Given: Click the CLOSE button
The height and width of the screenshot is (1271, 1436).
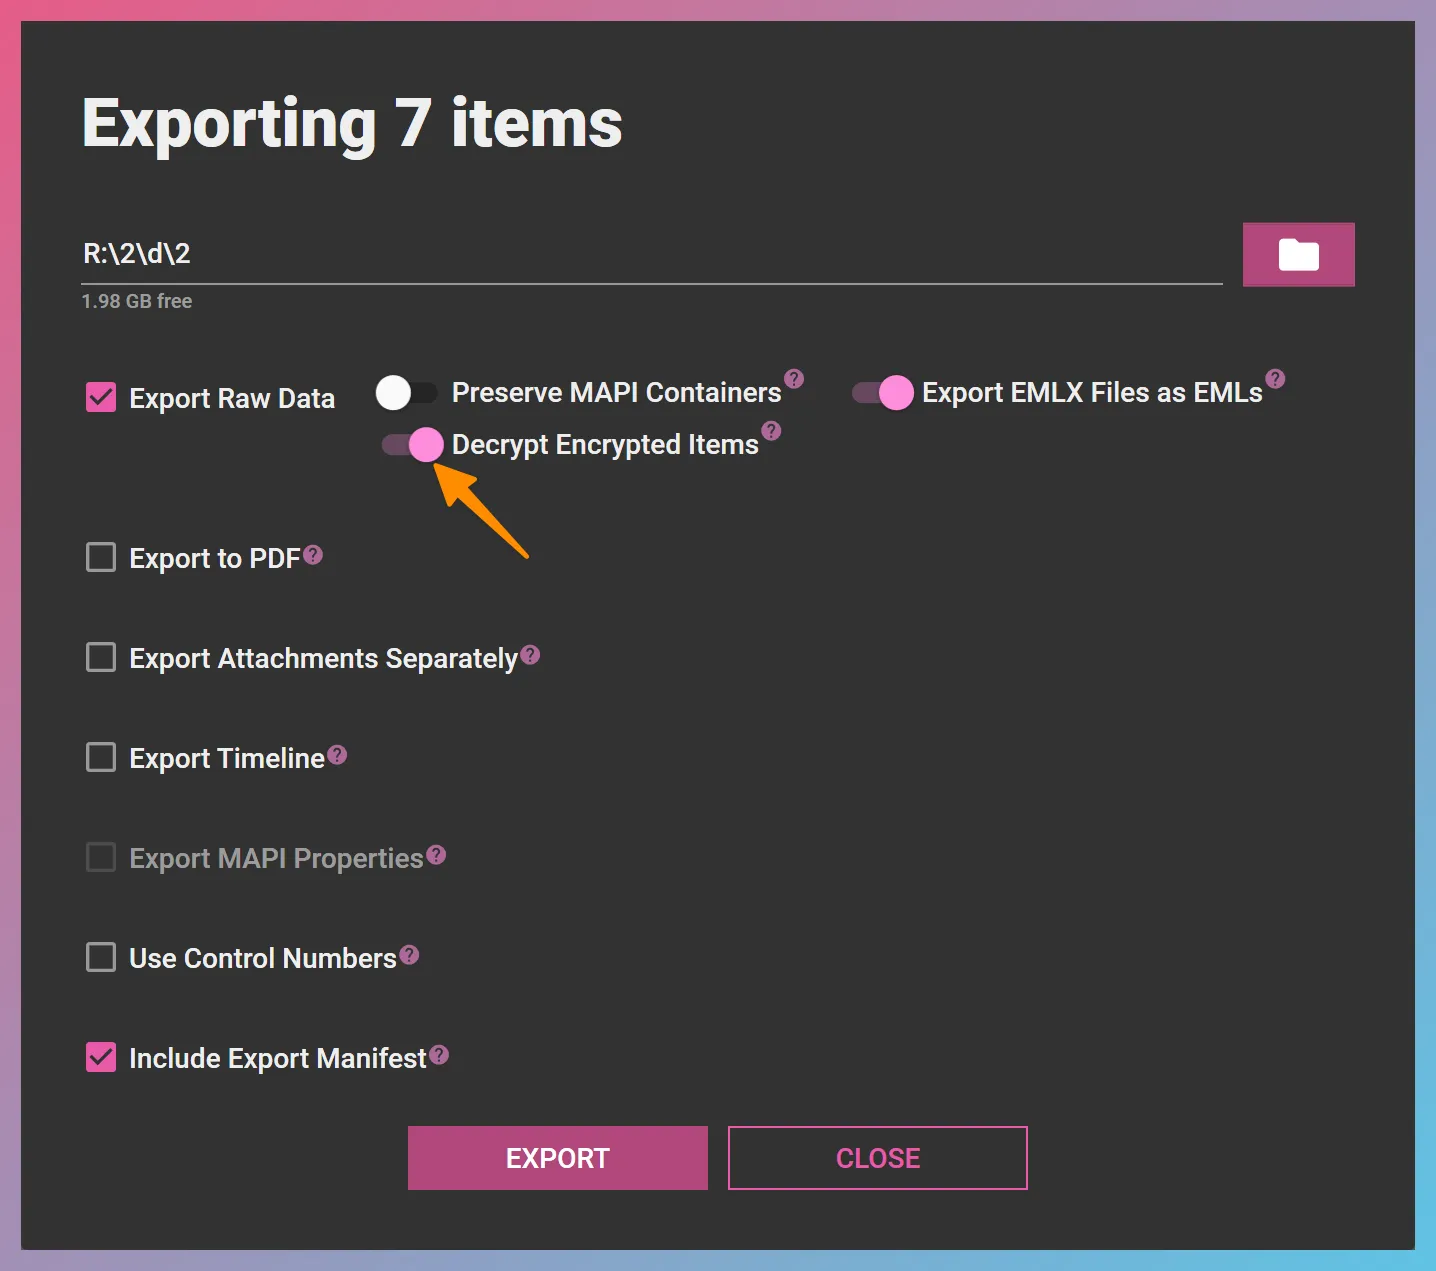Looking at the screenshot, I should pyautogui.click(x=877, y=1157).
